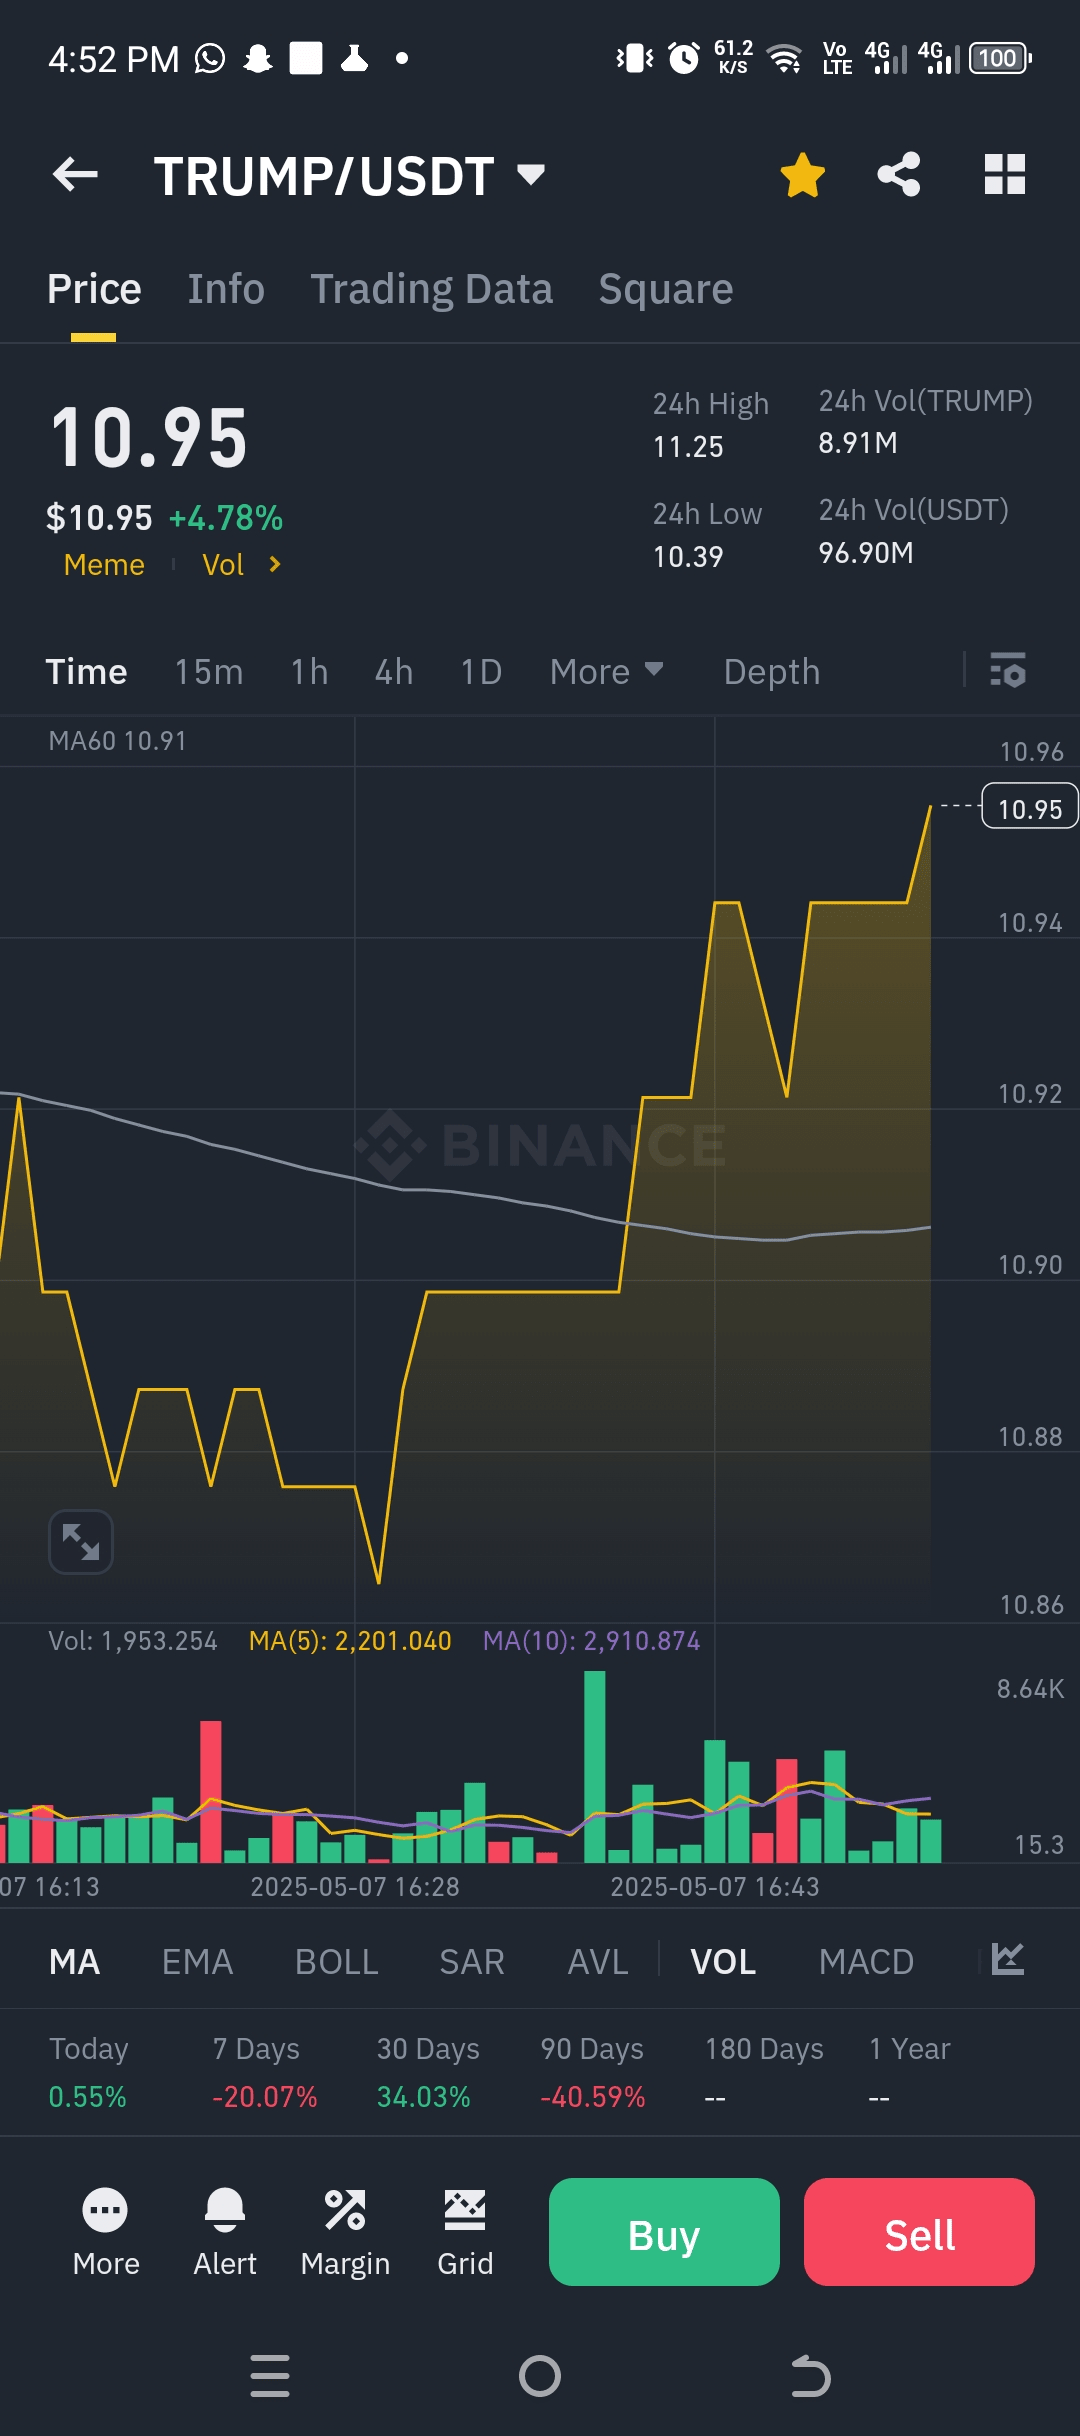The width and height of the screenshot is (1080, 2436).
Task: Tap the Alert bell icon
Action: pos(225,2211)
